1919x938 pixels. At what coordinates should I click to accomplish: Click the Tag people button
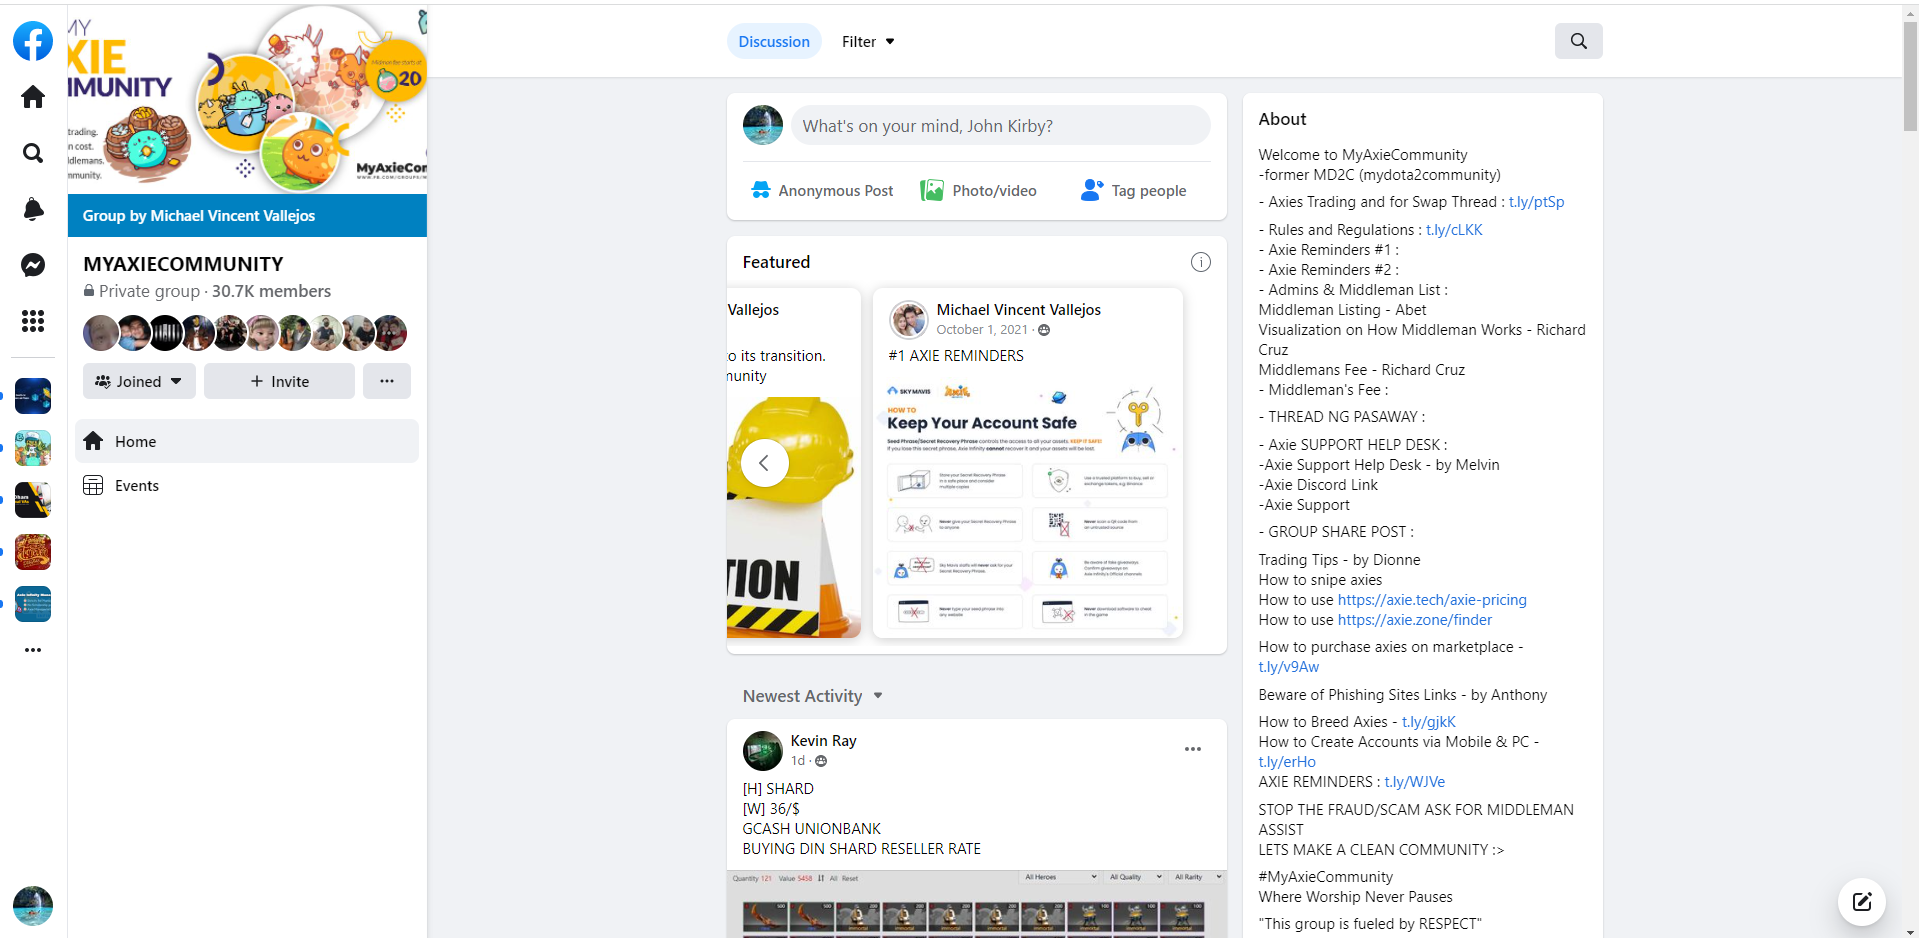pyautogui.click(x=1134, y=191)
